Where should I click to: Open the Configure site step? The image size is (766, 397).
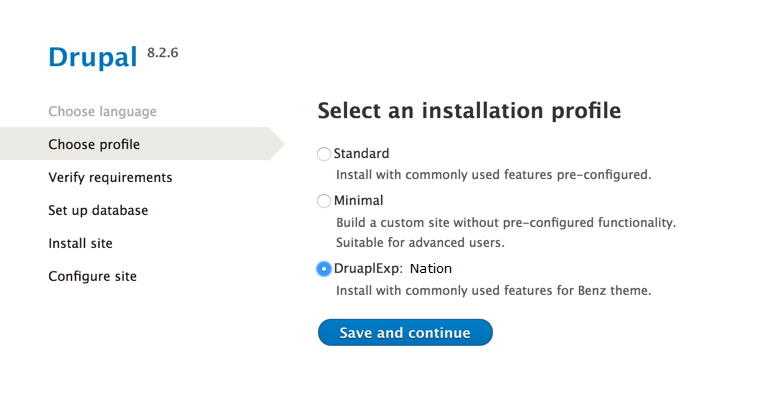coord(92,276)
